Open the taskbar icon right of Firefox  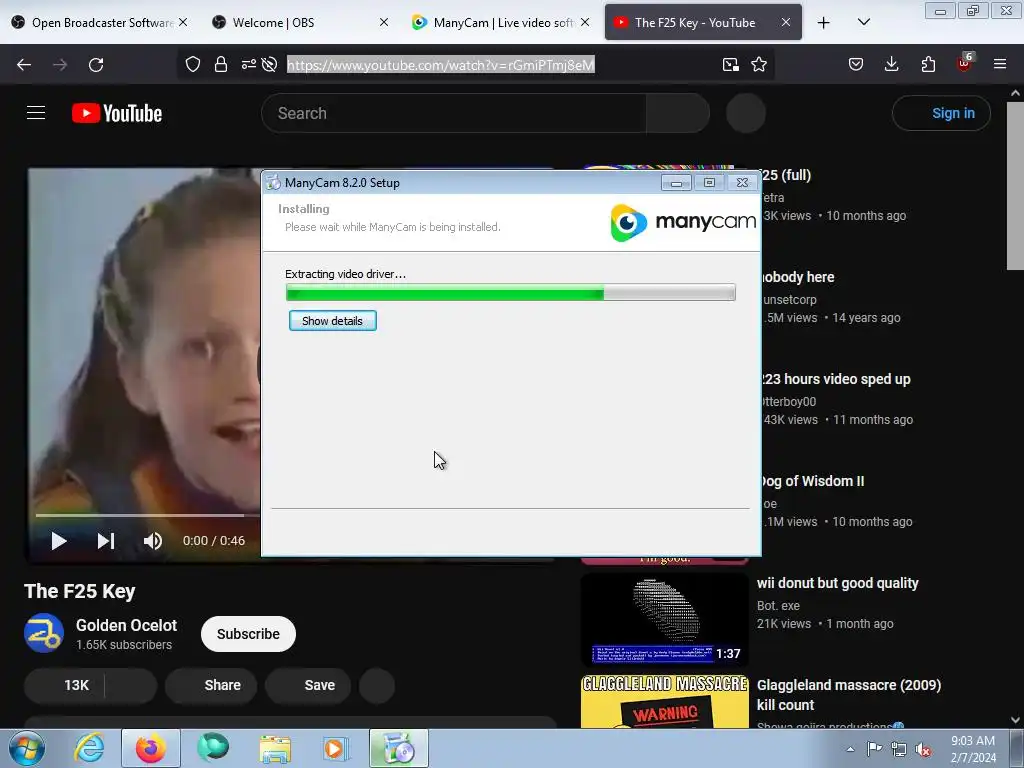pyautogui.click(x=213, y=748)
